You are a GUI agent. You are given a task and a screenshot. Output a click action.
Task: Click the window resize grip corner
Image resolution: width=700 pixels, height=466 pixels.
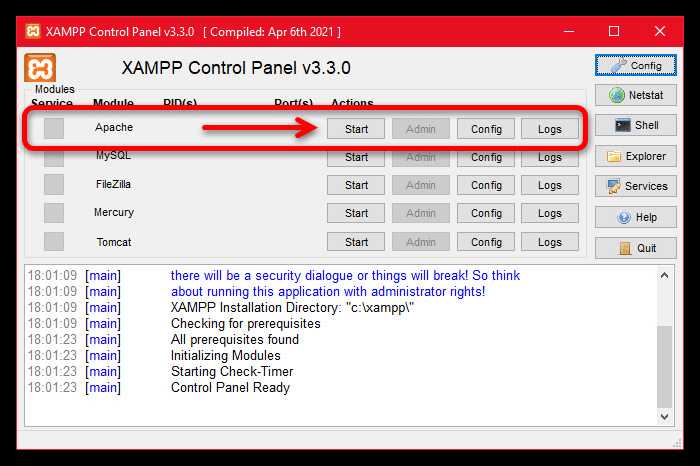[677, 443]
